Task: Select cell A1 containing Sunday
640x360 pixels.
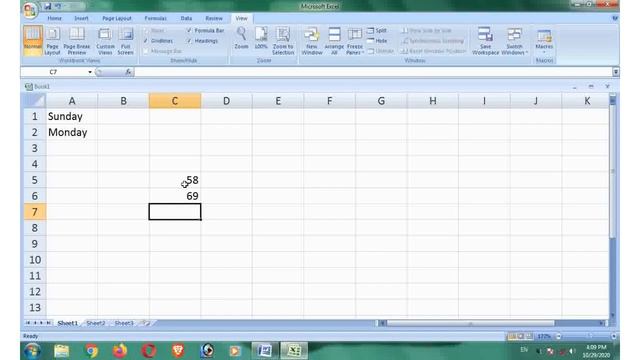Action: pyautogui.click(x=71, y=116)
